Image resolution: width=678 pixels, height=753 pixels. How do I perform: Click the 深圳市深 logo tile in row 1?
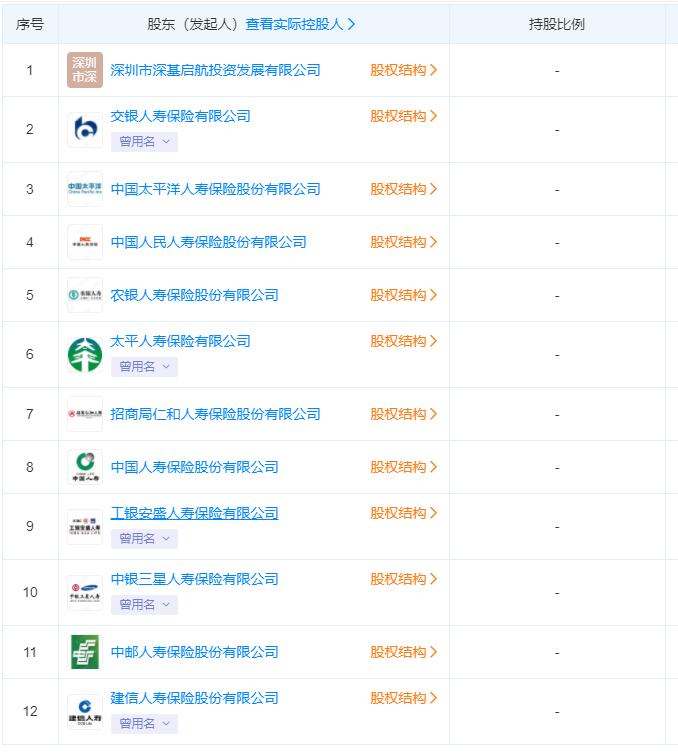(x=85, y=70)
